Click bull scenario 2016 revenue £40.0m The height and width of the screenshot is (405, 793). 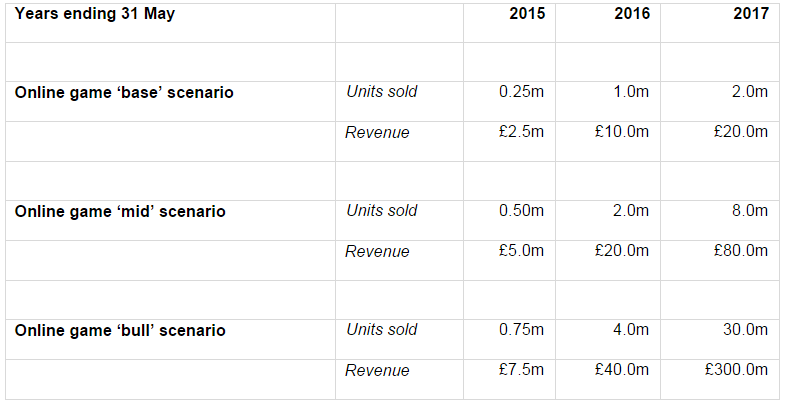(x=622, y=369)
